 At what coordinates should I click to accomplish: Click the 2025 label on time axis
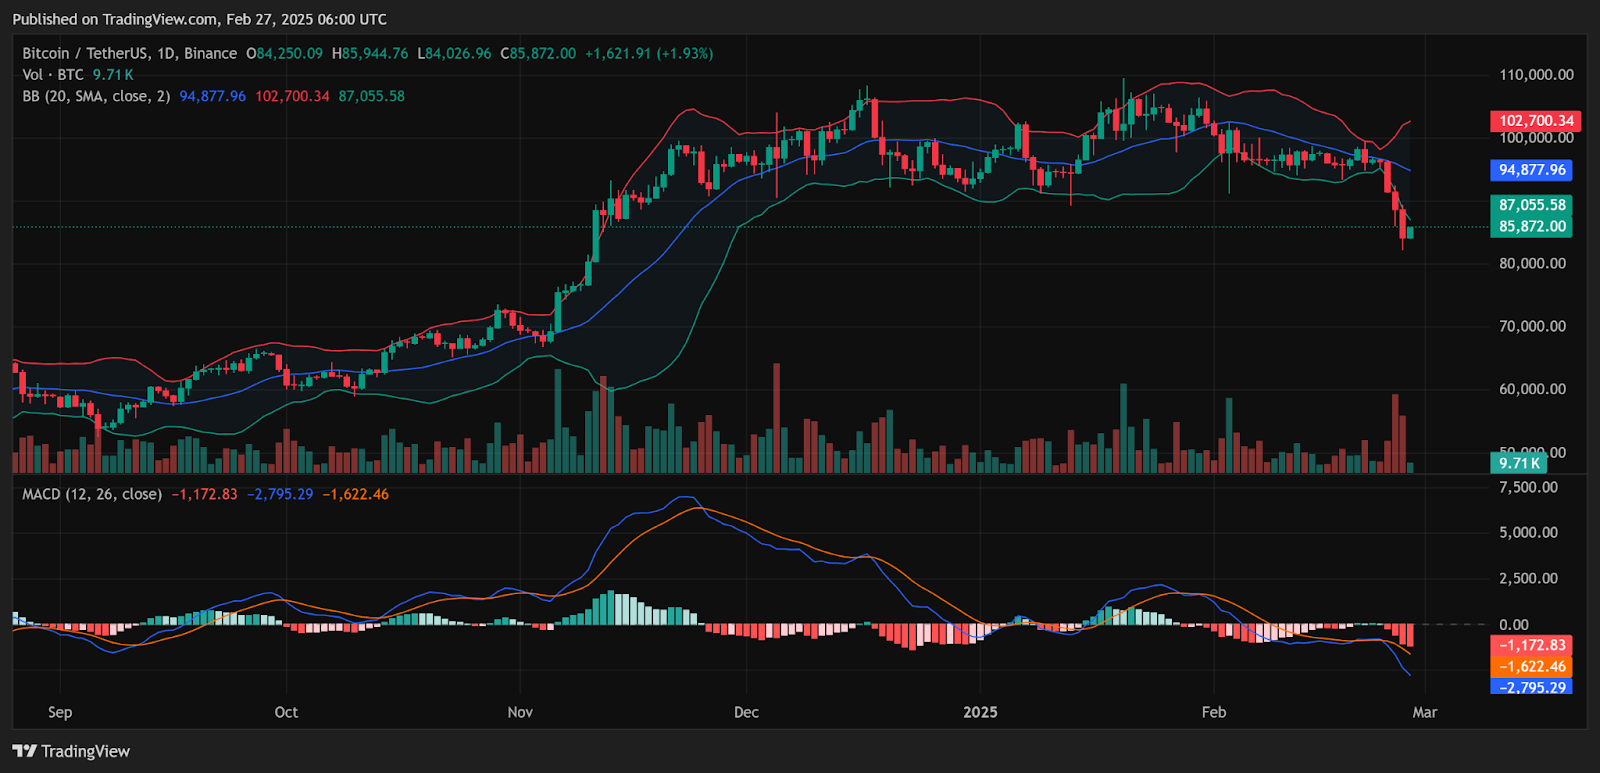coord(980,713)
